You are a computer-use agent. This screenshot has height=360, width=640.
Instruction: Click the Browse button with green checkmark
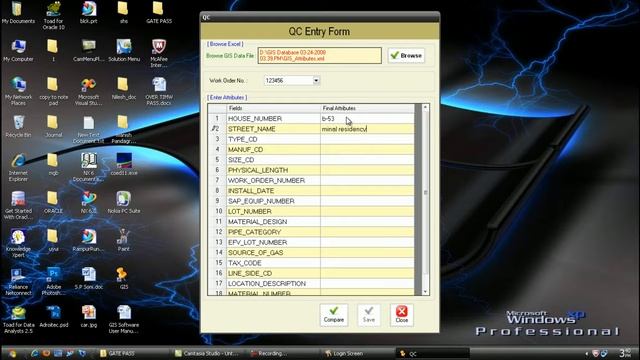tap(406, 56)
